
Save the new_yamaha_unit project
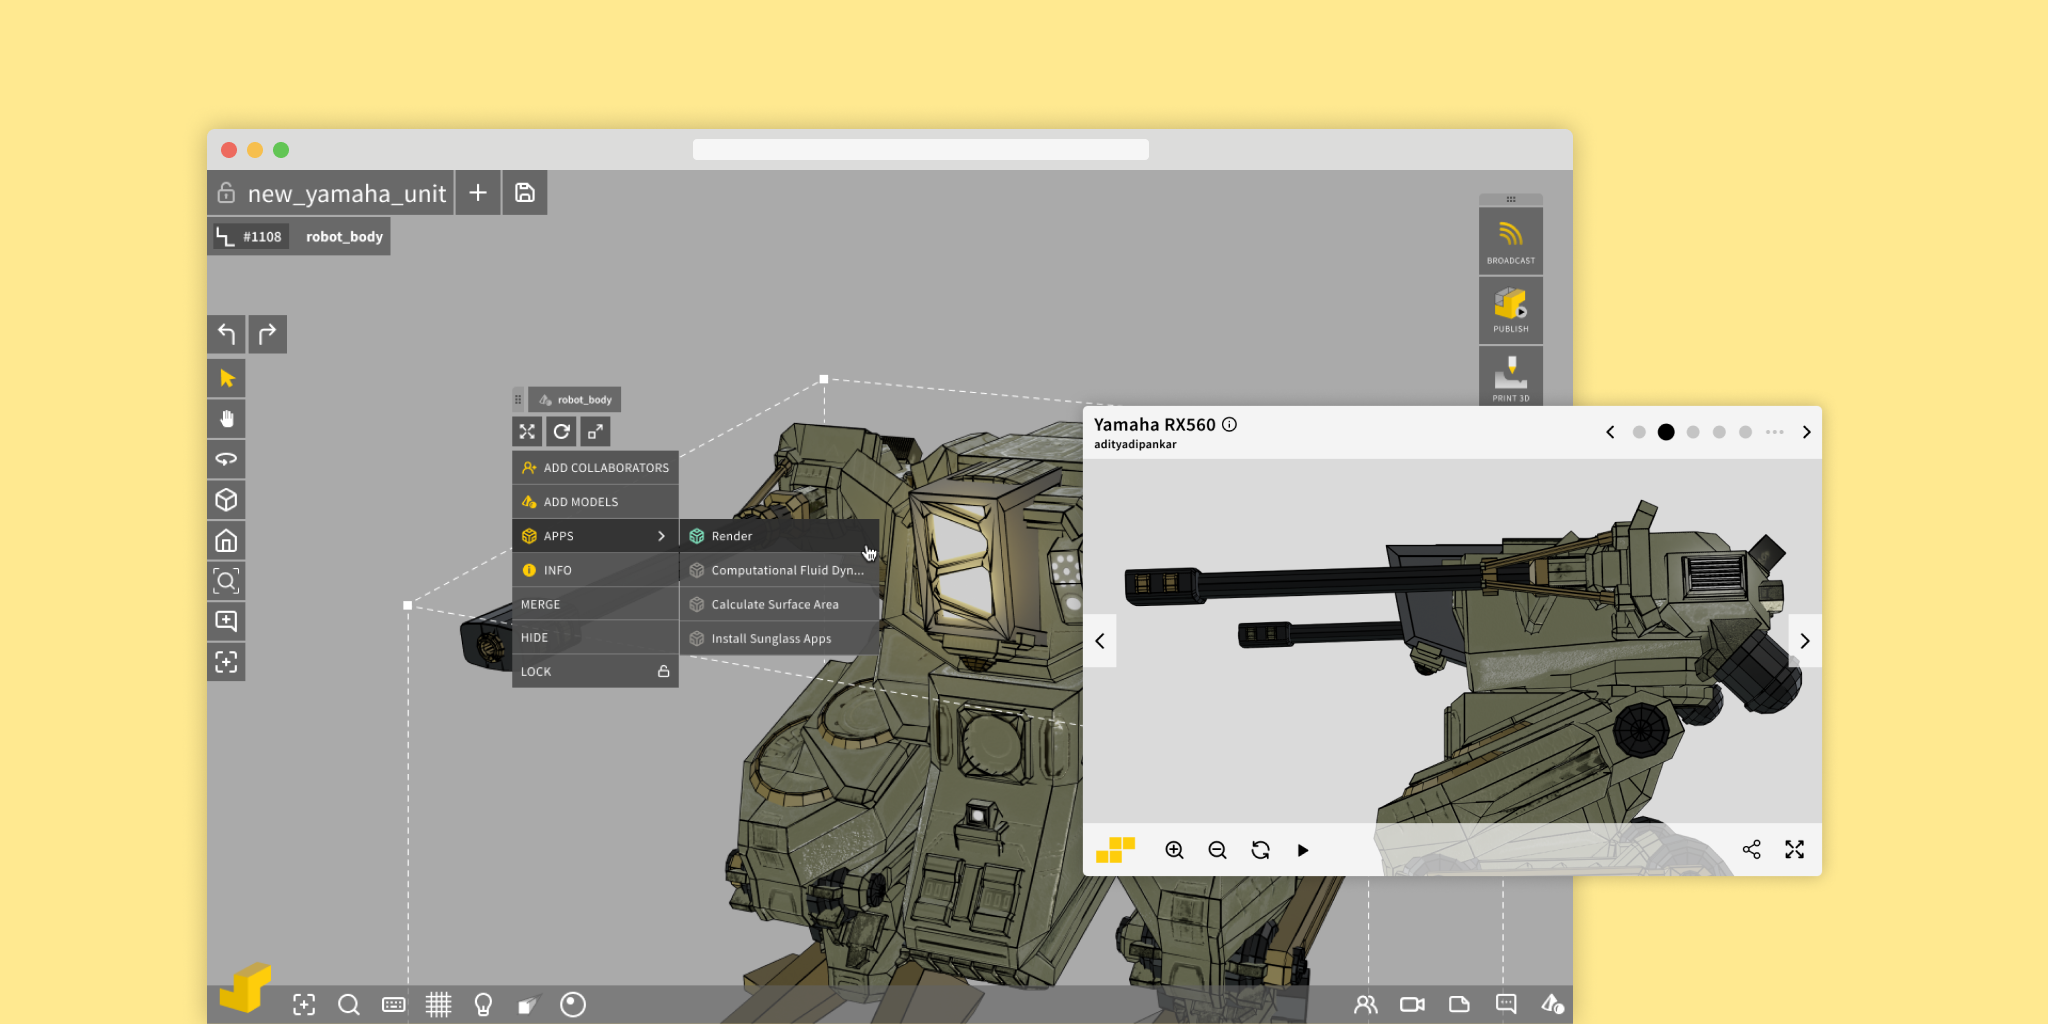pos(525,192)
